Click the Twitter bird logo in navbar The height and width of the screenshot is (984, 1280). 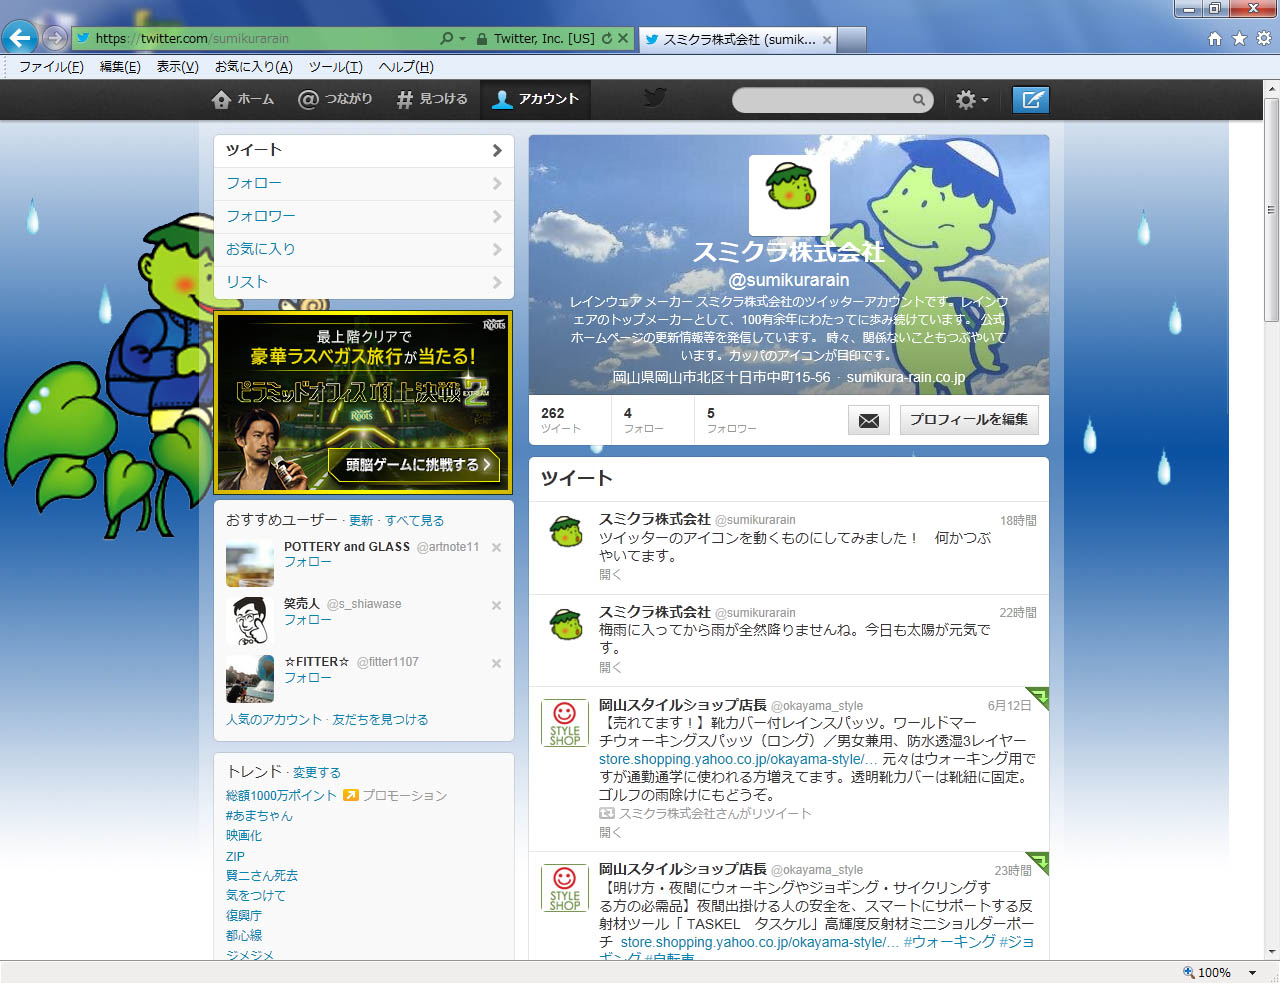tap(655, 98)
